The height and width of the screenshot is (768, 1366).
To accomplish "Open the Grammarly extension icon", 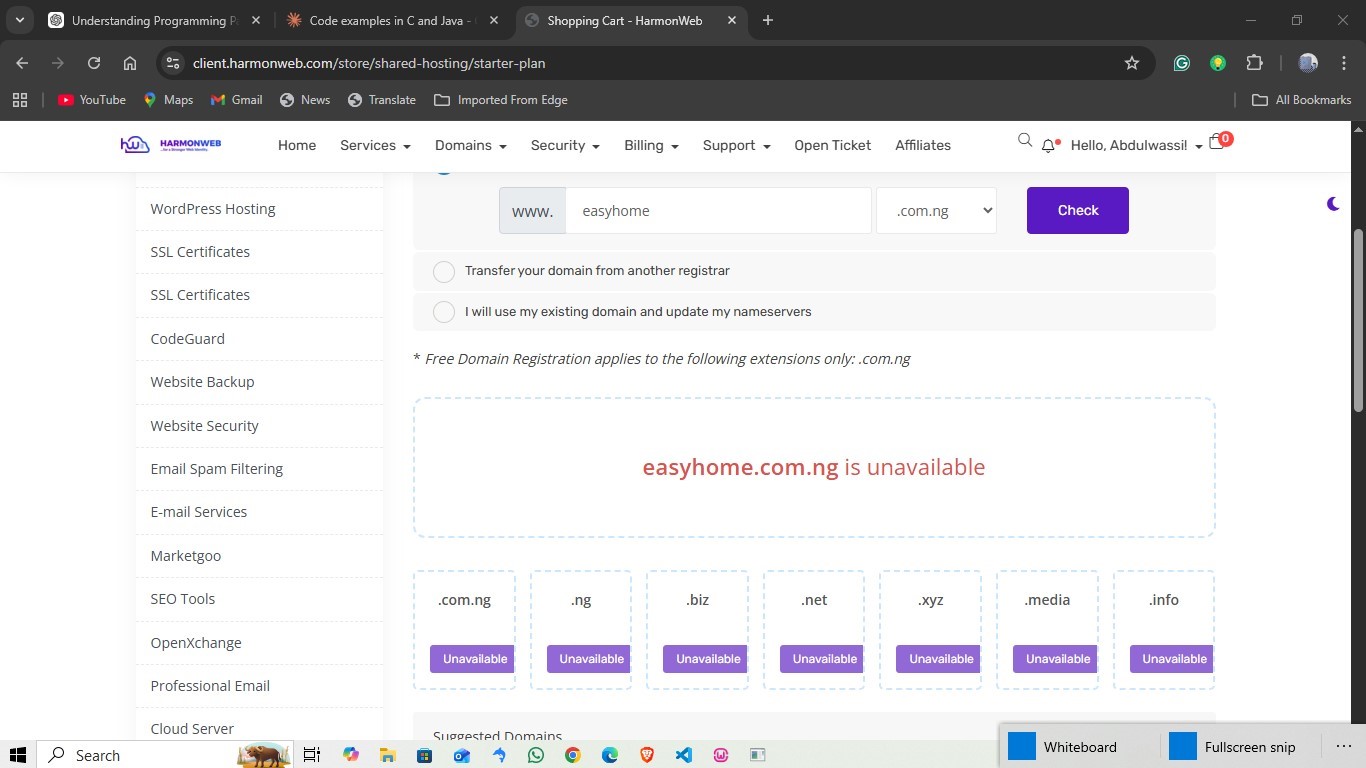I will (1182, 63).
